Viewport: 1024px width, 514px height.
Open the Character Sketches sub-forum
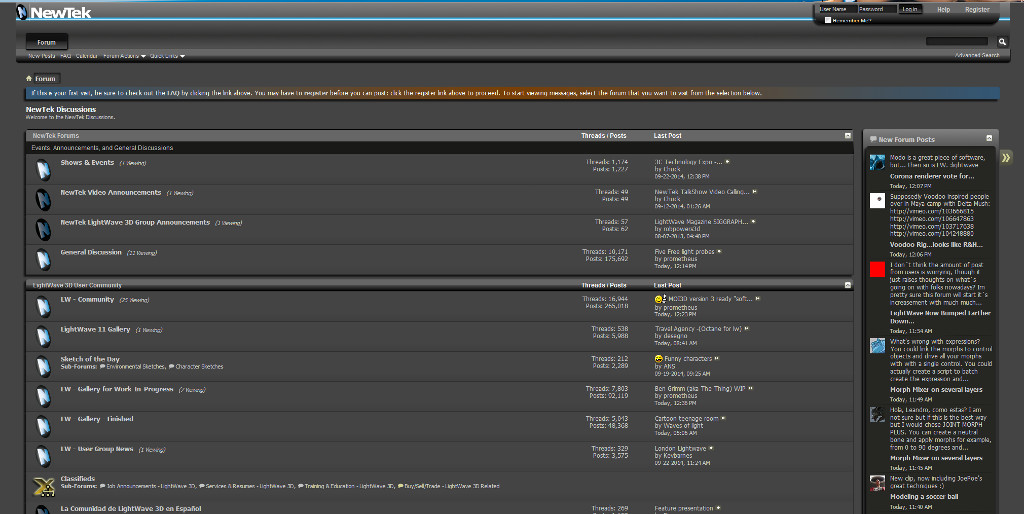199,367
